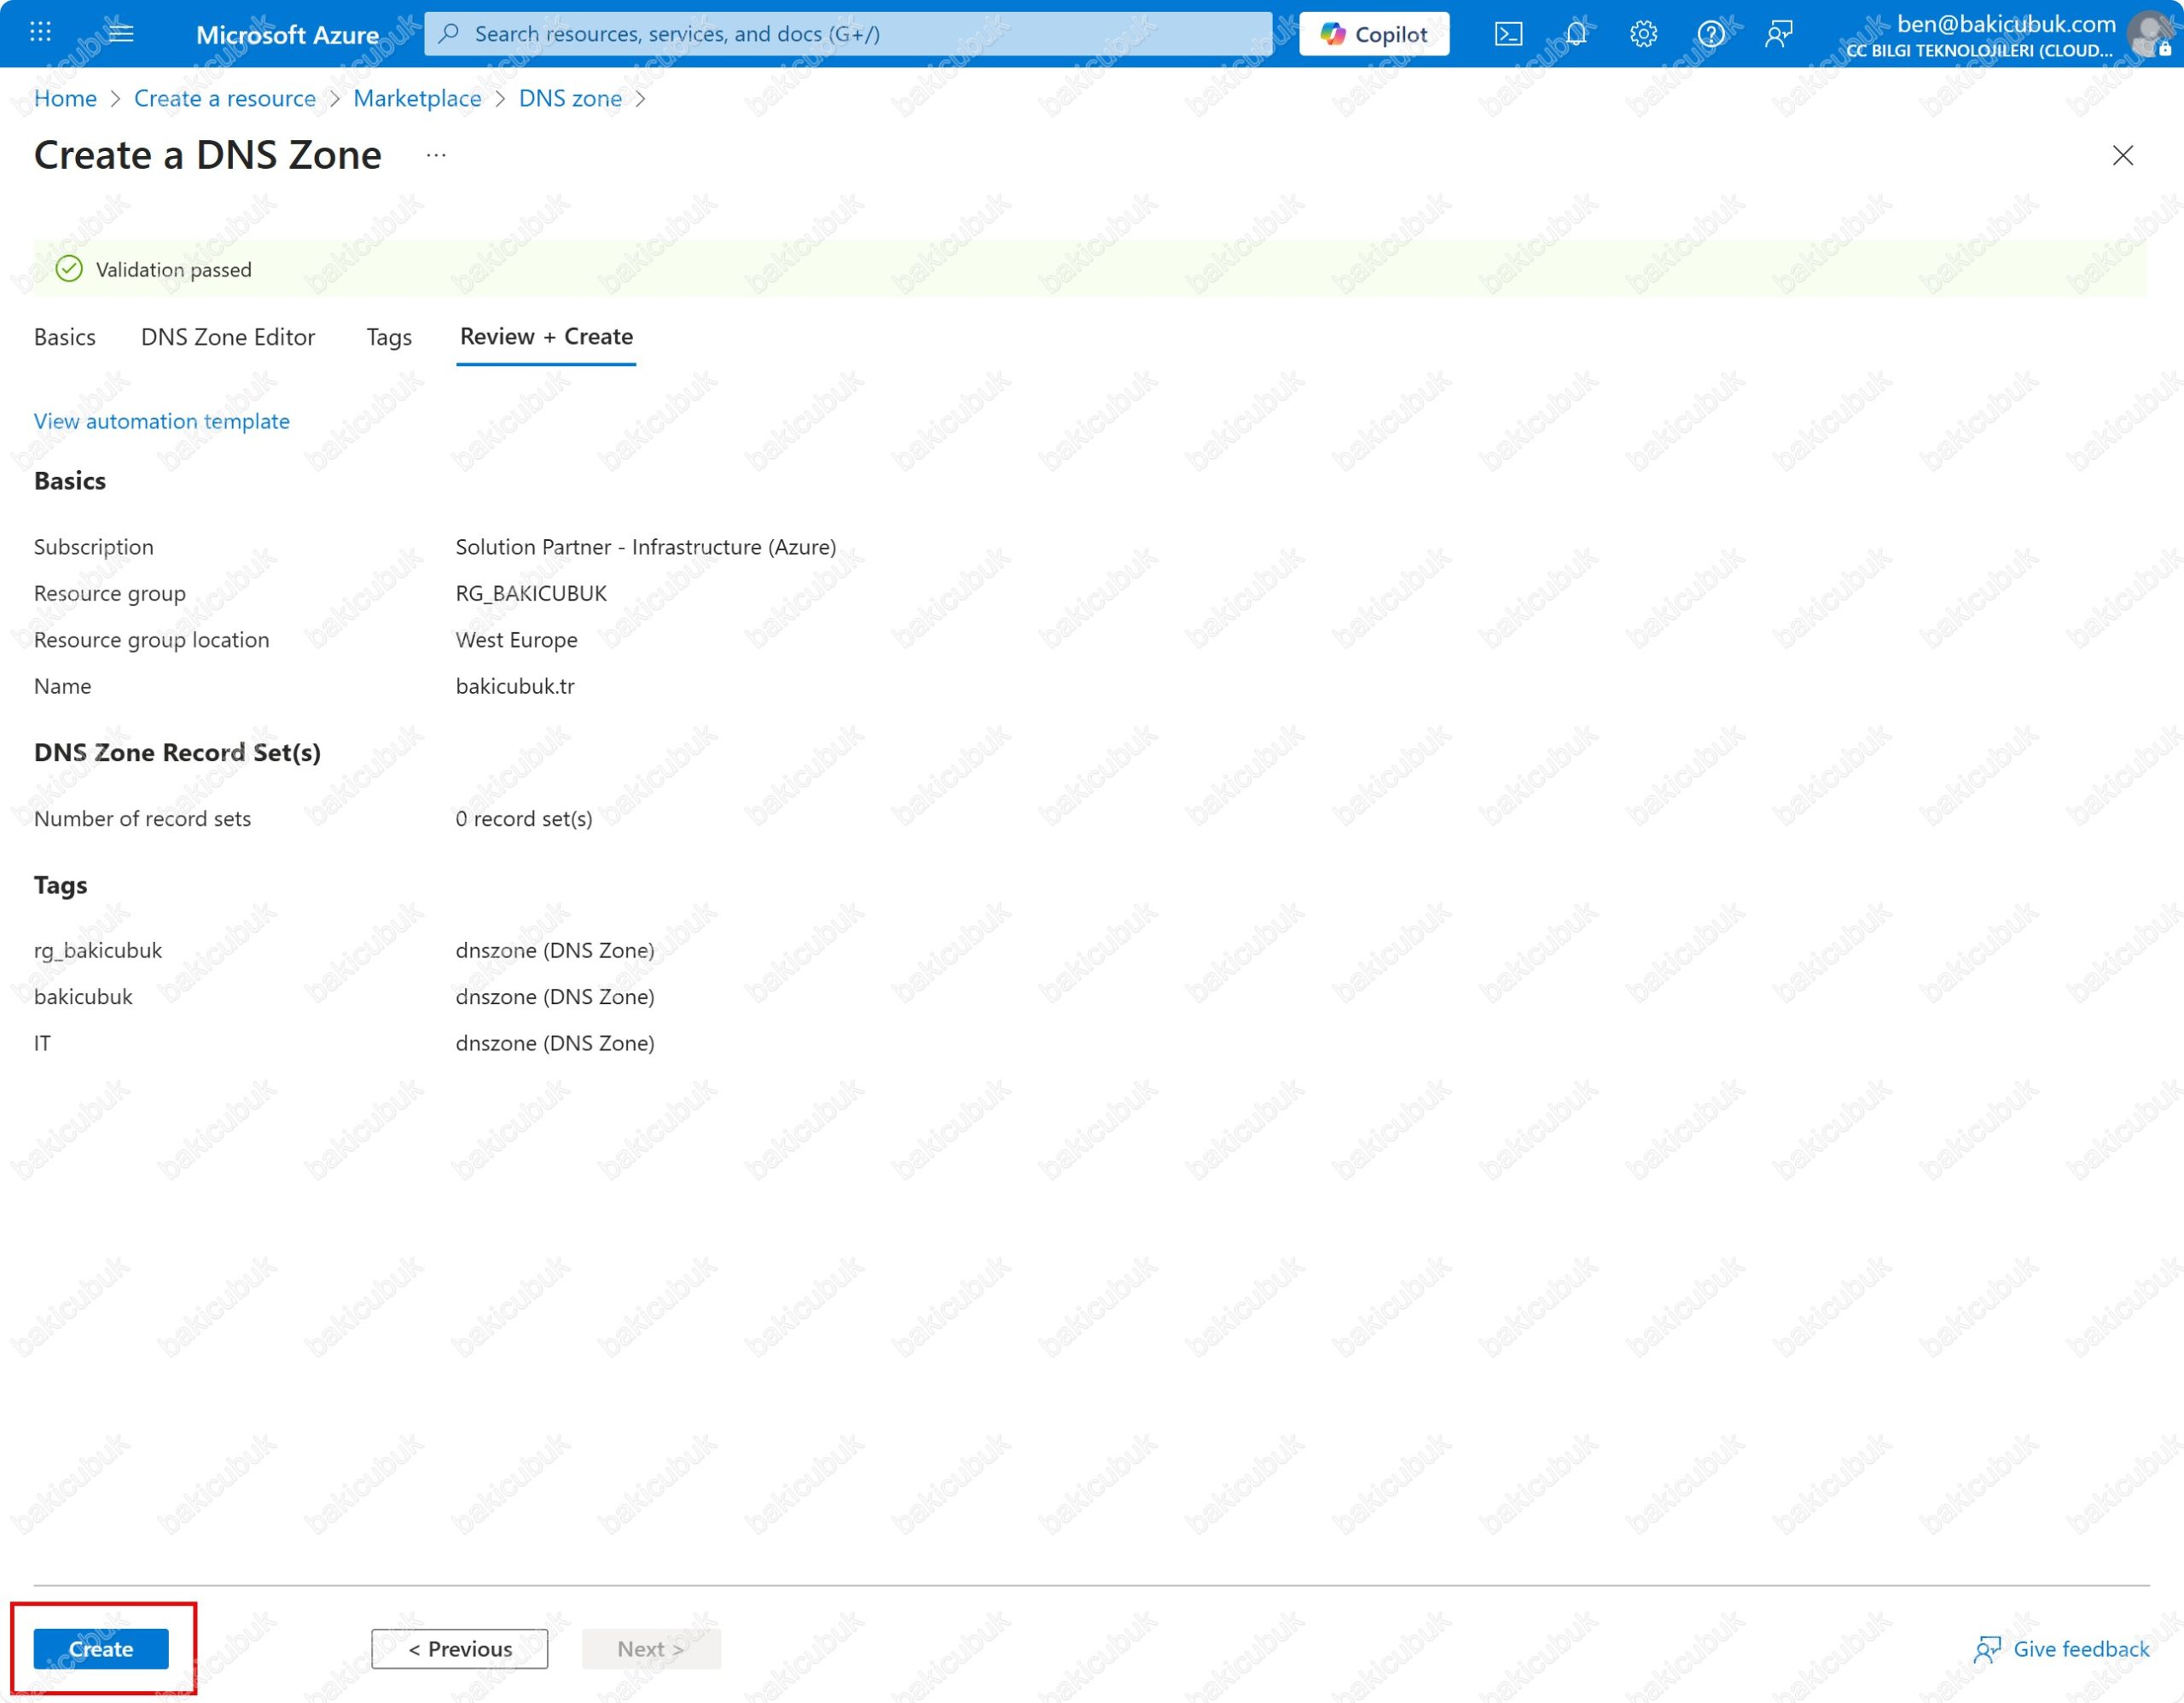This screenshot has height=1703, width=2184.
Task: Click View automation template link
Action: point(162,421)
